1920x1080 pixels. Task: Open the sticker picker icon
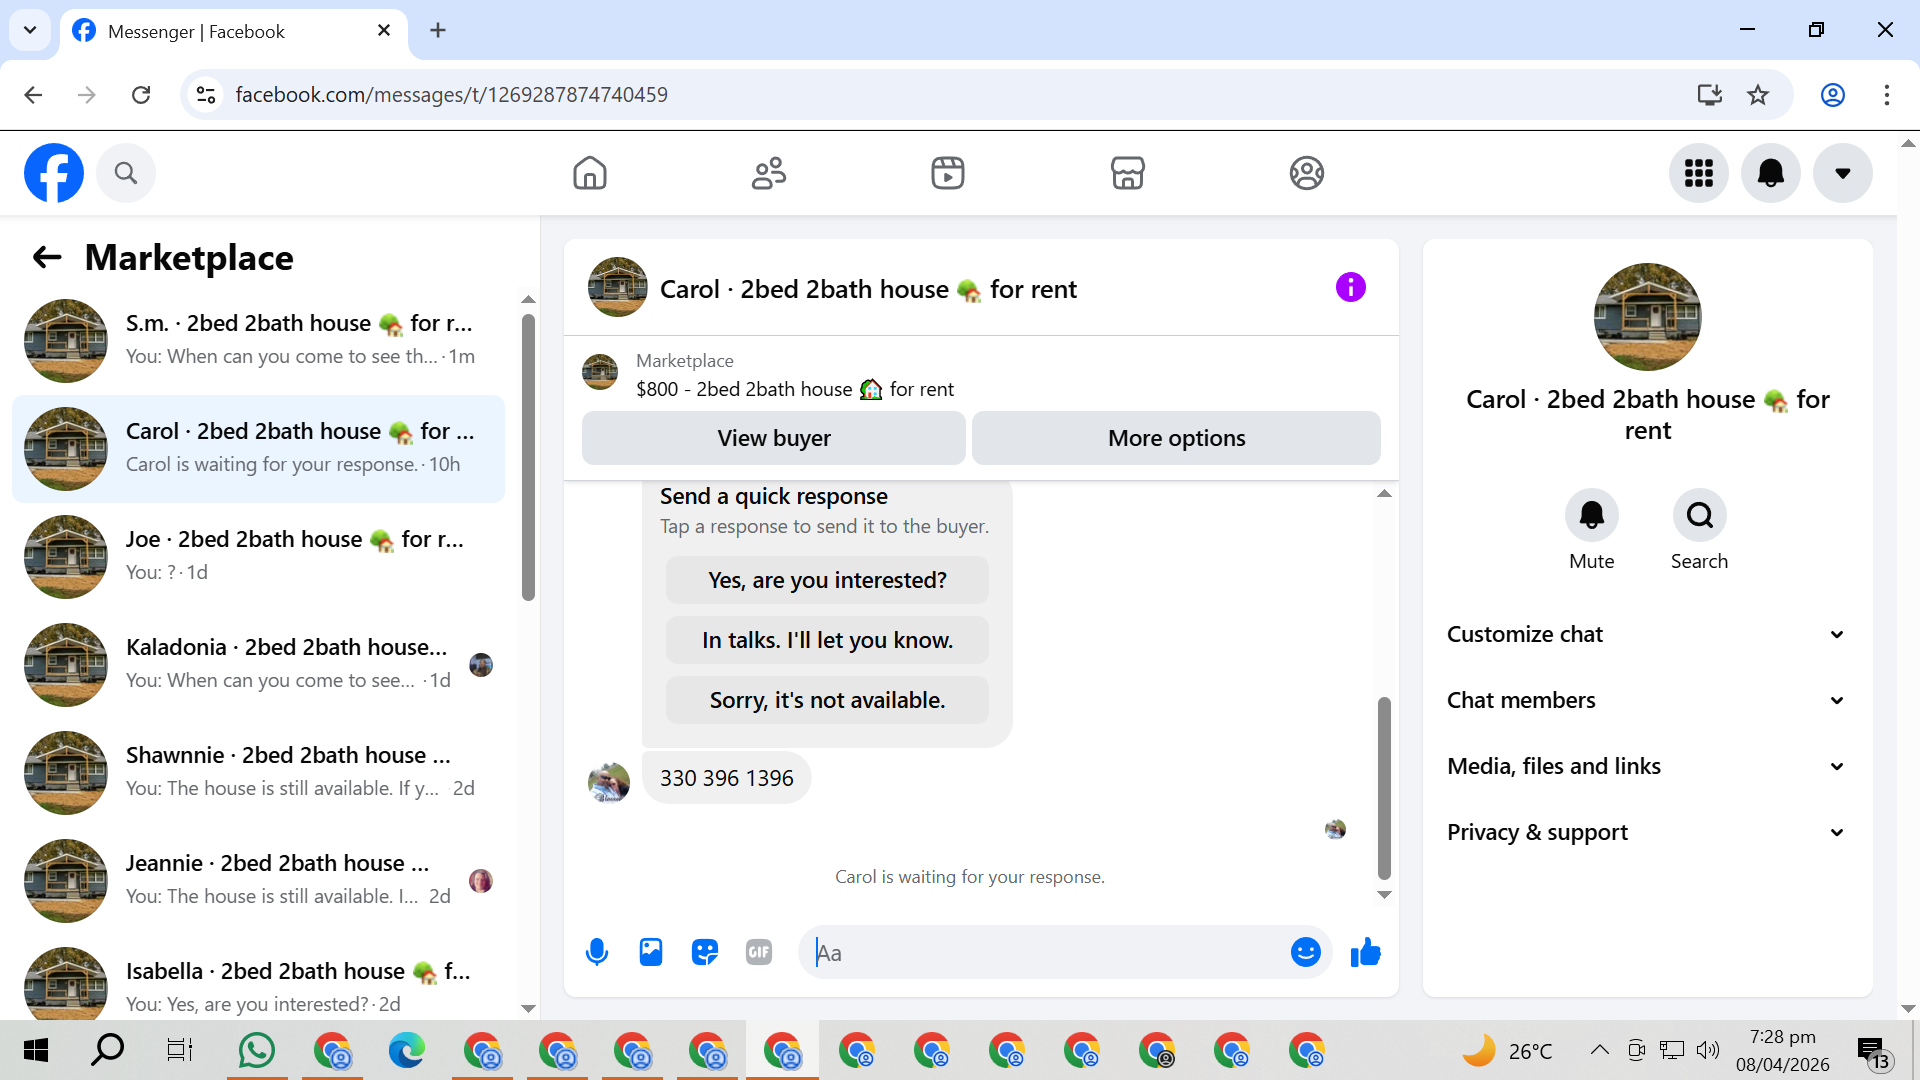705,952
